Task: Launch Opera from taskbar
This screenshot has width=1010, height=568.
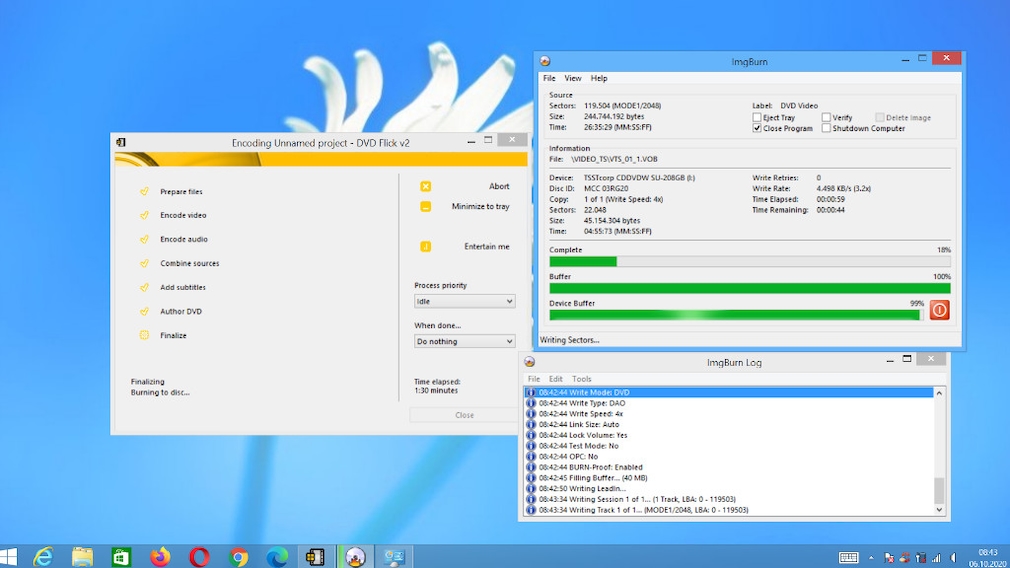Action: click(x=199, y=557)
